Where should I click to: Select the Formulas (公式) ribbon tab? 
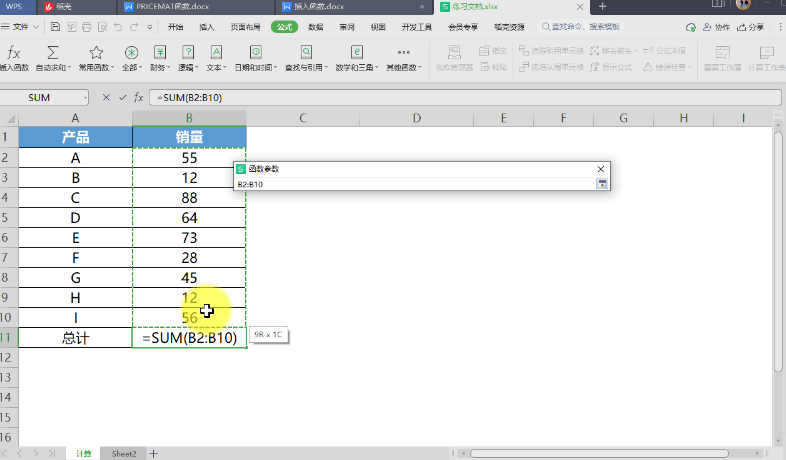284,27
